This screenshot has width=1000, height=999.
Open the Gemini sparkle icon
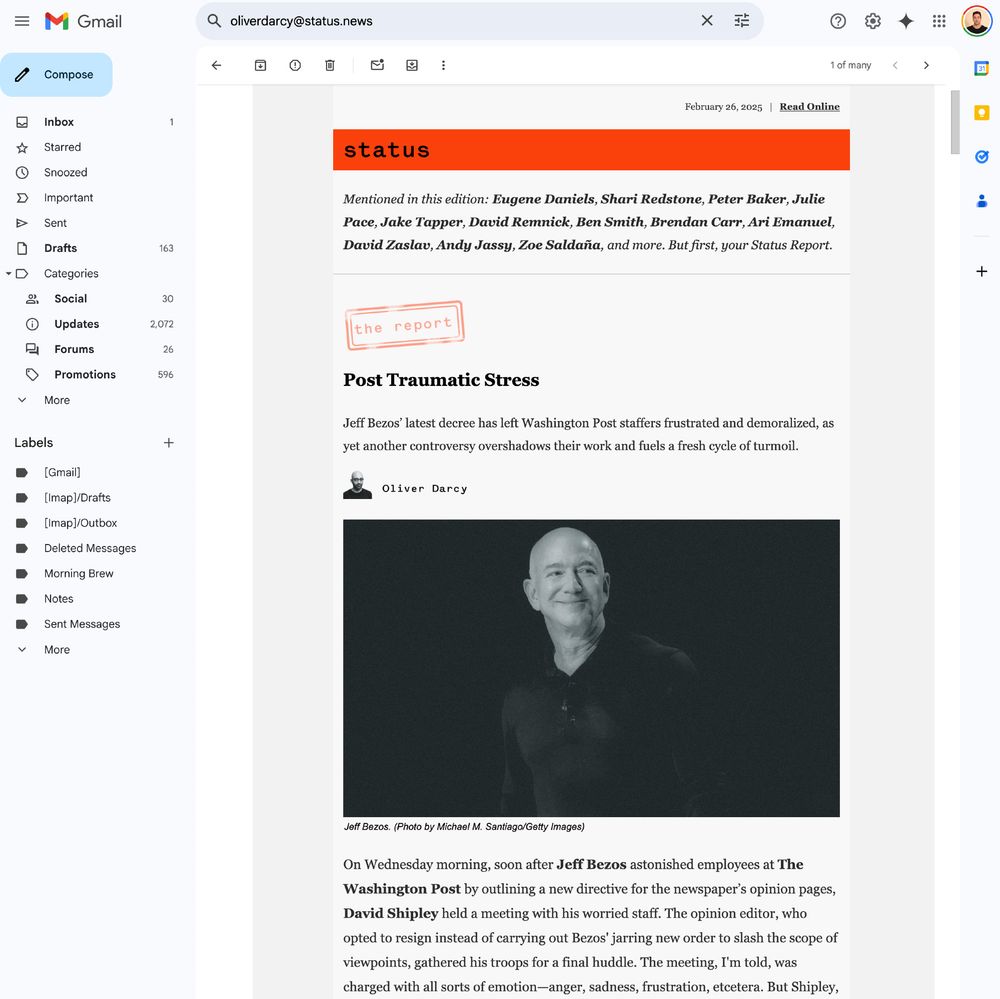coord(906,21)
